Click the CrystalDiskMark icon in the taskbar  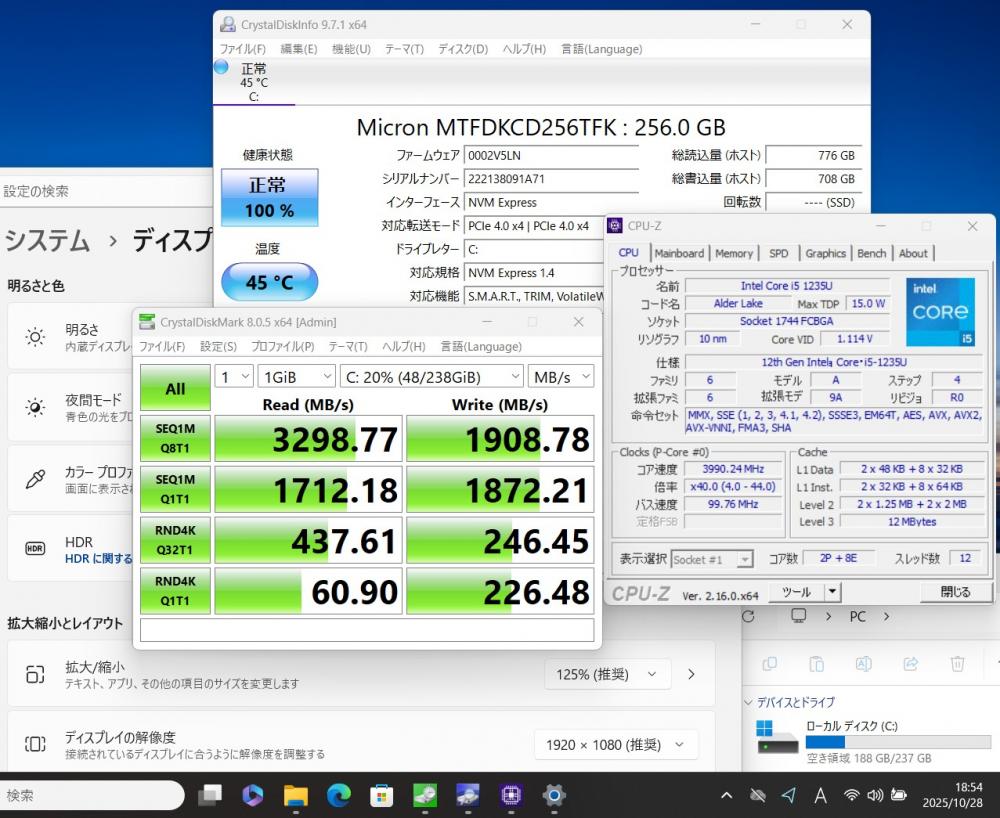(425, 795)
